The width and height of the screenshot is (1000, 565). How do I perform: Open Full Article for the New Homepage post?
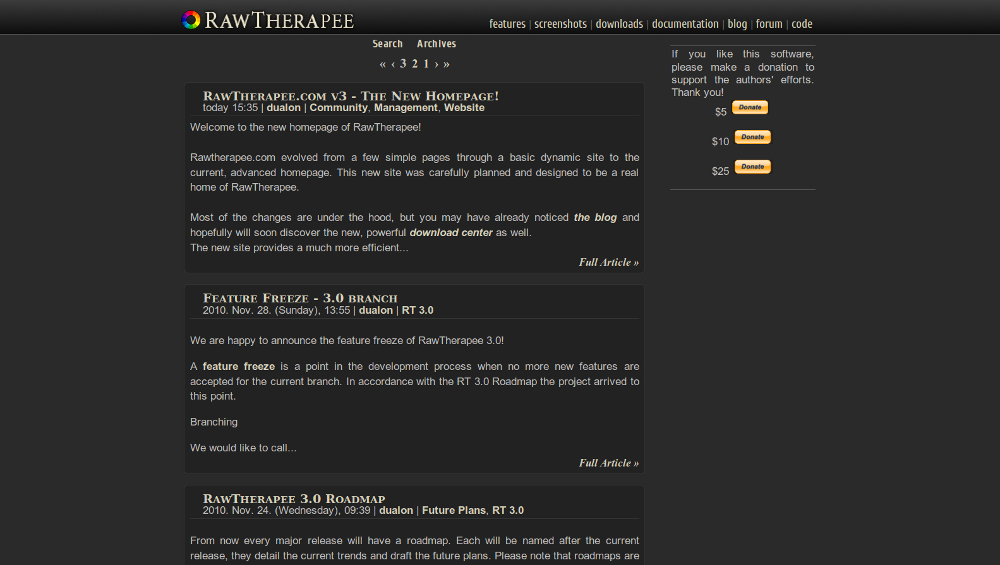point(608,262)
